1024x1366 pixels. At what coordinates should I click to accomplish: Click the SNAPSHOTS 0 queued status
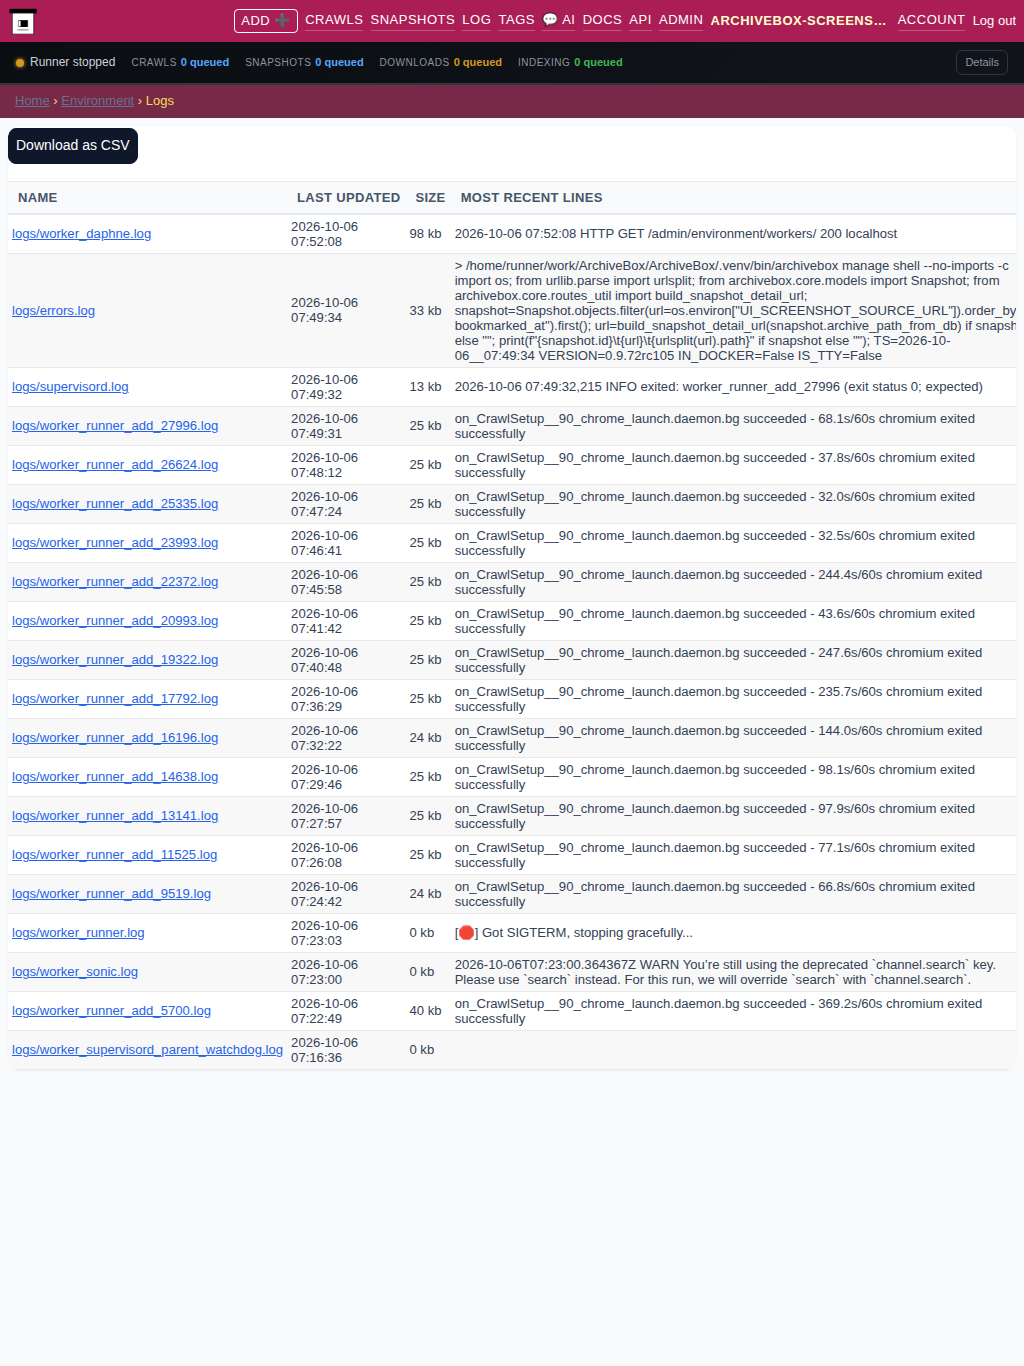(x=304, y=62)
